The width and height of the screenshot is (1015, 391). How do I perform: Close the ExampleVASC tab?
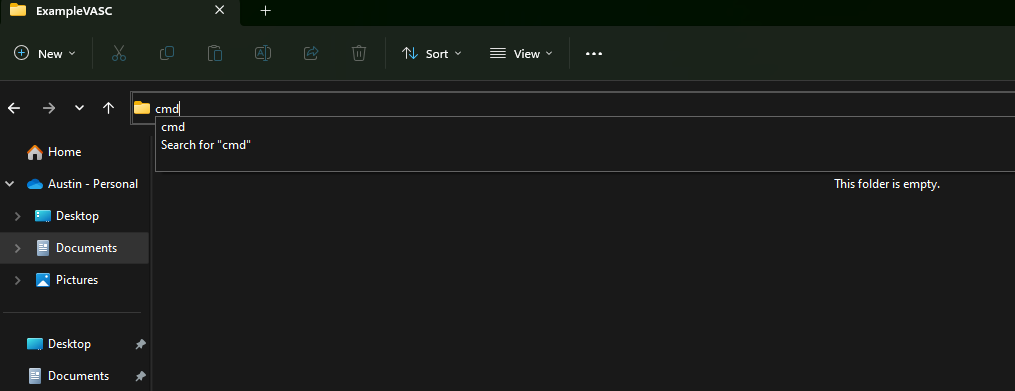point(219,10)
